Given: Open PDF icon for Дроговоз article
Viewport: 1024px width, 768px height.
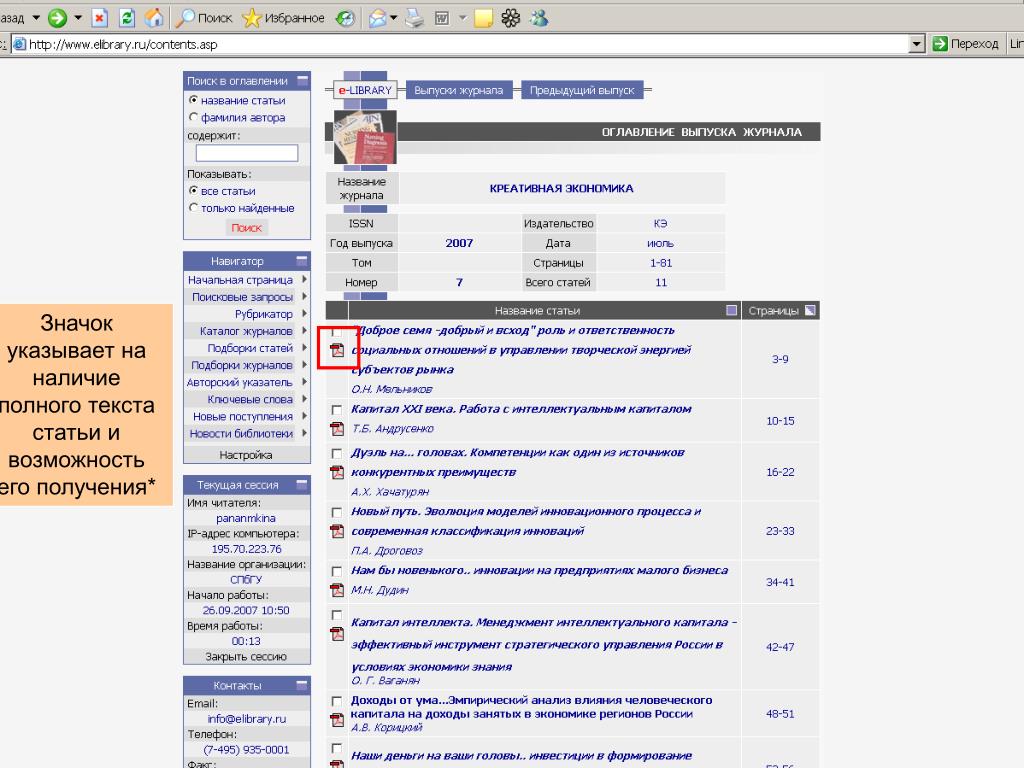Looking at the screenshot, I should pos(337,531).
